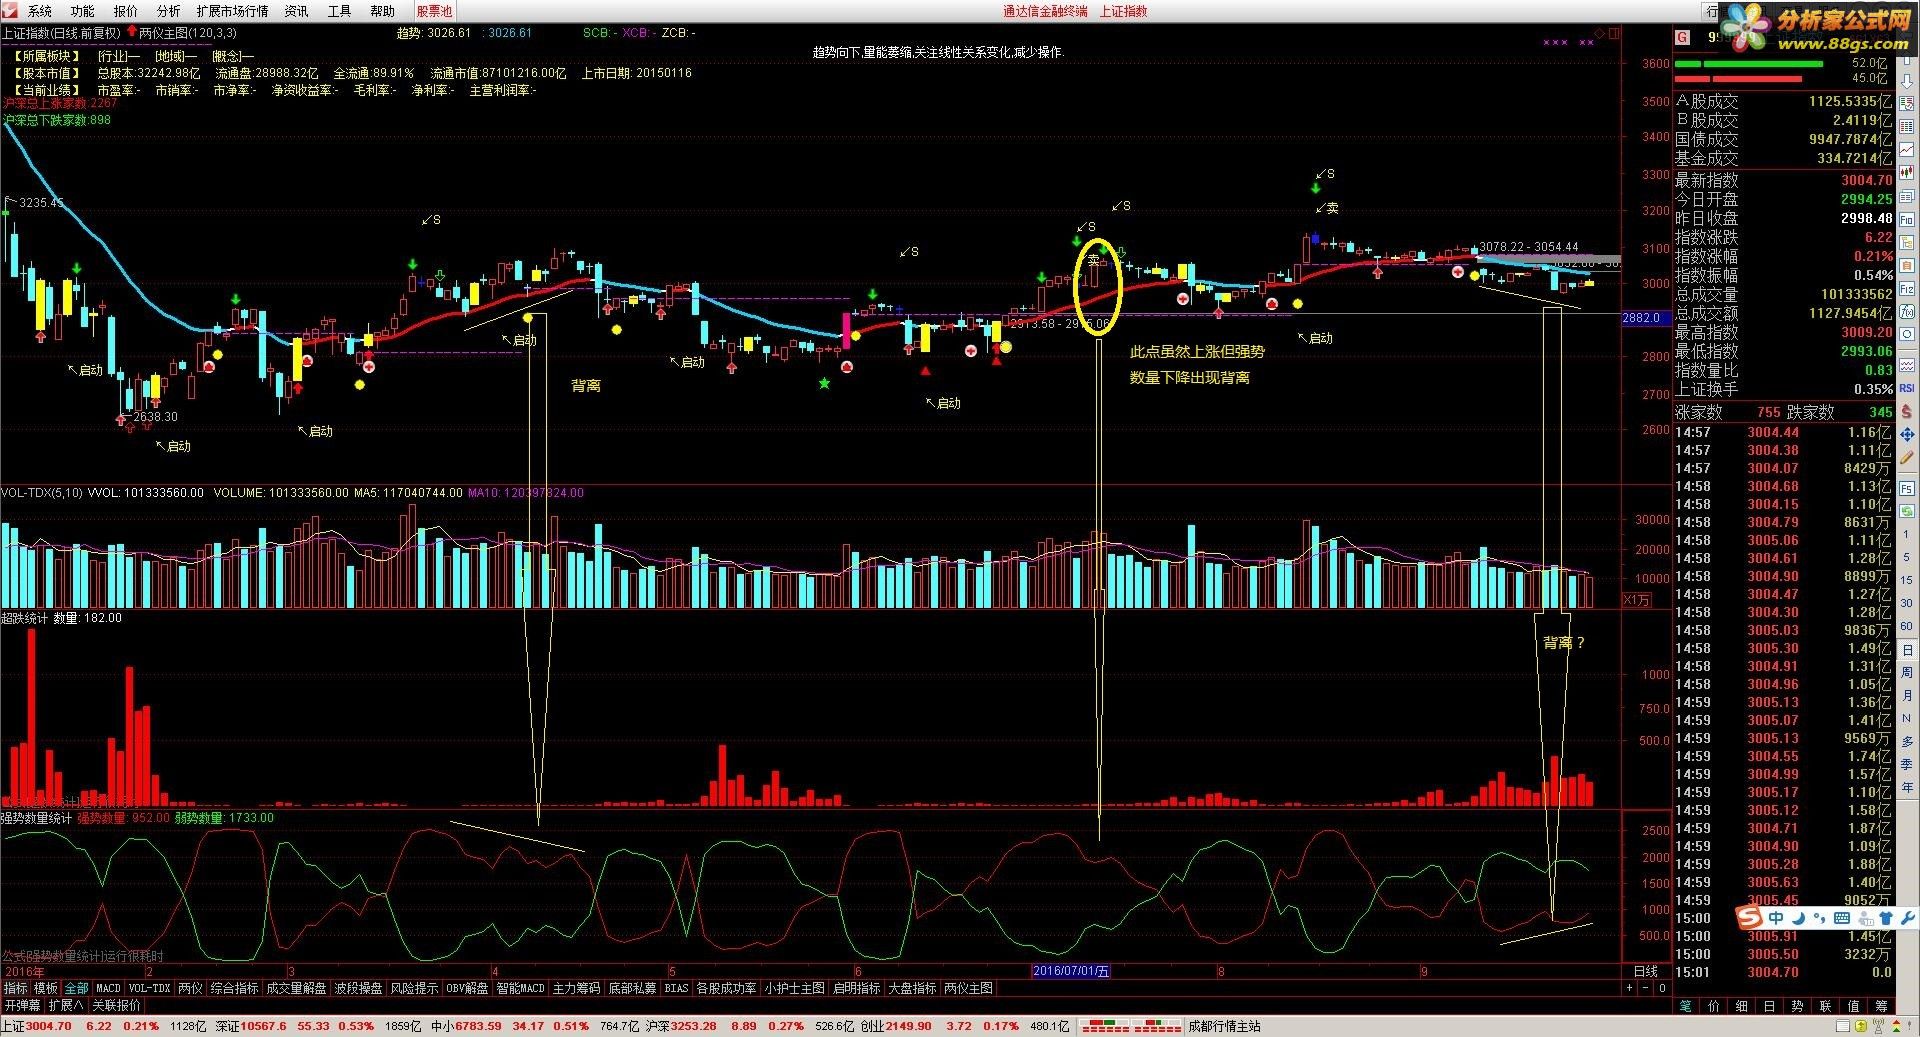
Task: Select the 1-minute period button
Action: point(1907,534)
